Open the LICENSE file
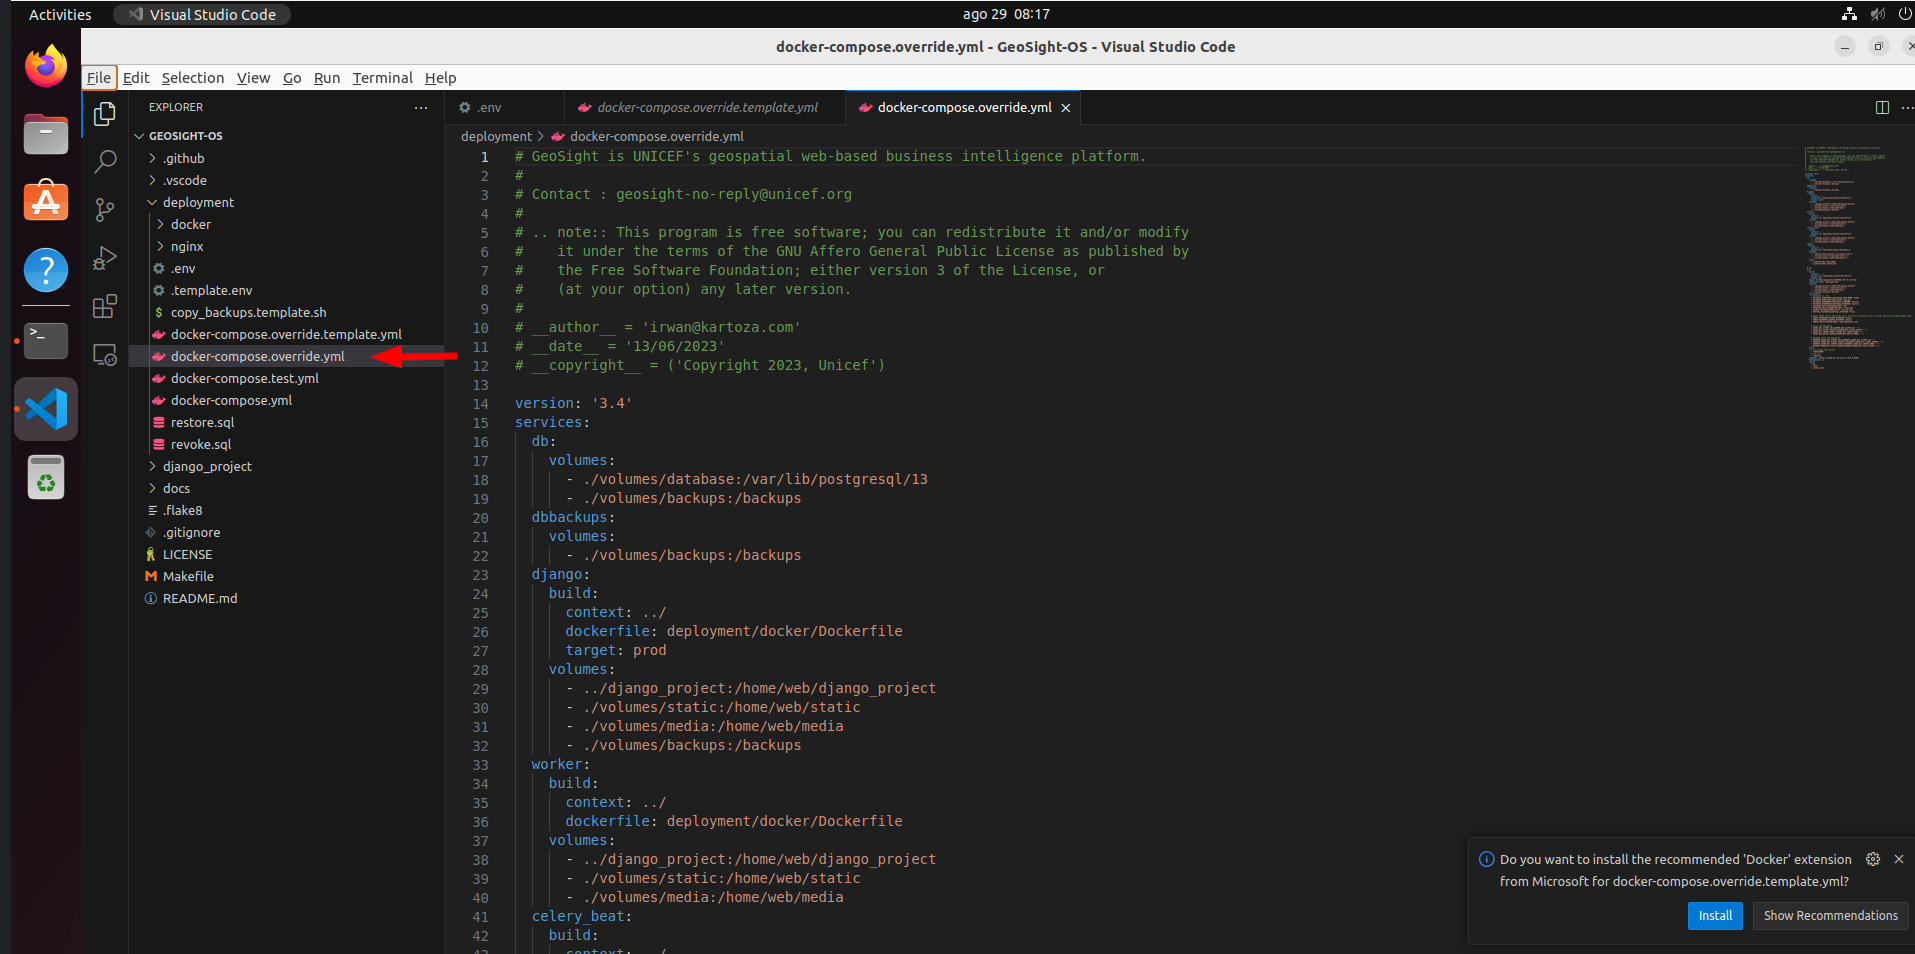 tap(286, 554)
